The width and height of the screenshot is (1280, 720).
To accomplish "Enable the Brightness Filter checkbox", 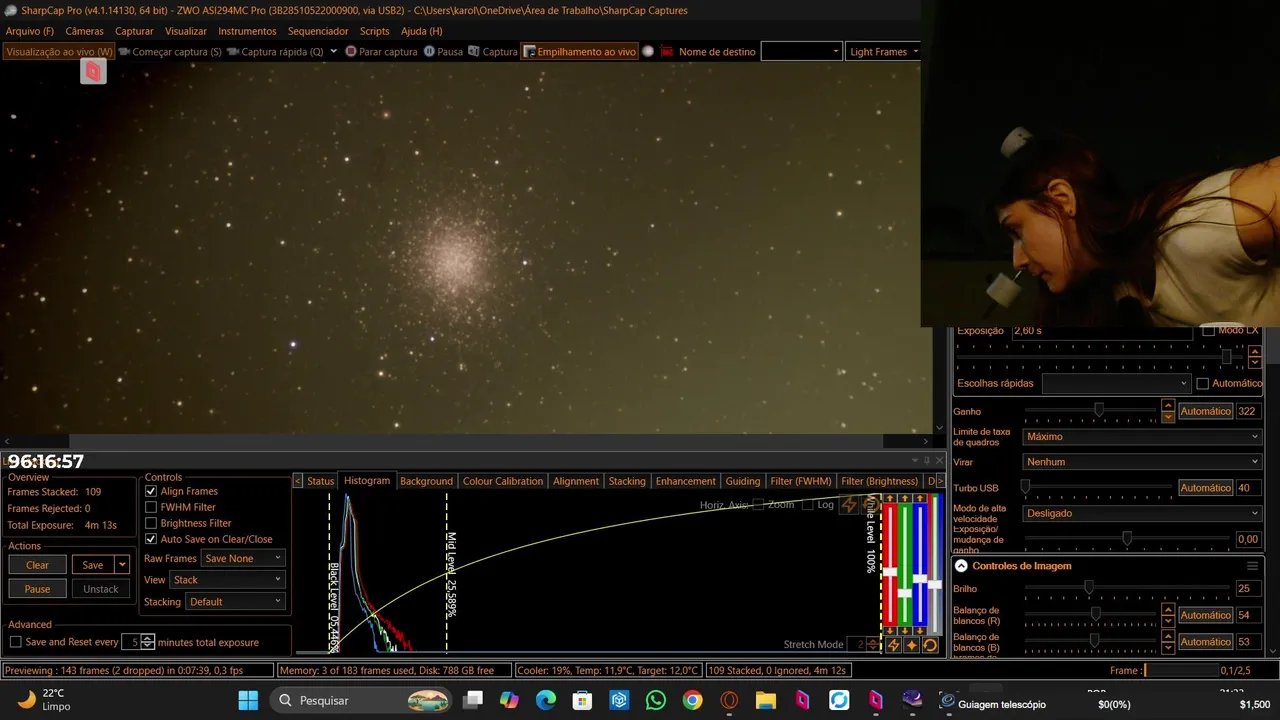I will tap(151, 523).
